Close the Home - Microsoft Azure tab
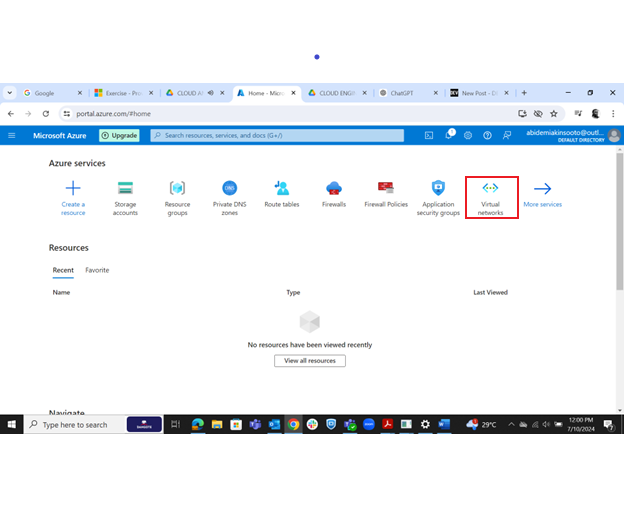624x516 pixels. pyautogui.click(x=293, y=93)
